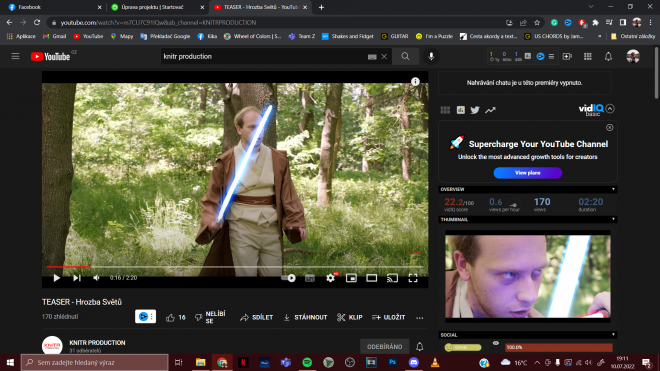Click View plans button in vidIQ
The width and height of the screenshot is (660, 371).
coord(528,173)
